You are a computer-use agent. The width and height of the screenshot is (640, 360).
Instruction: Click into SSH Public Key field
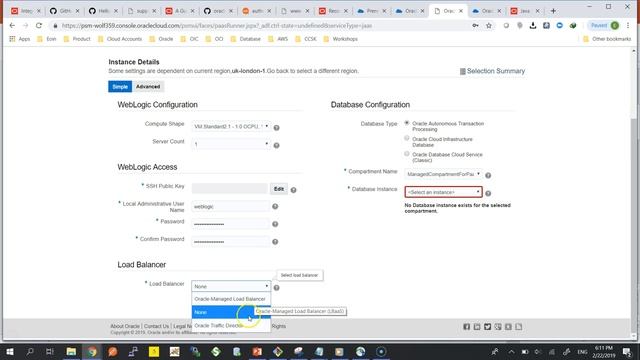click(230, 189)
